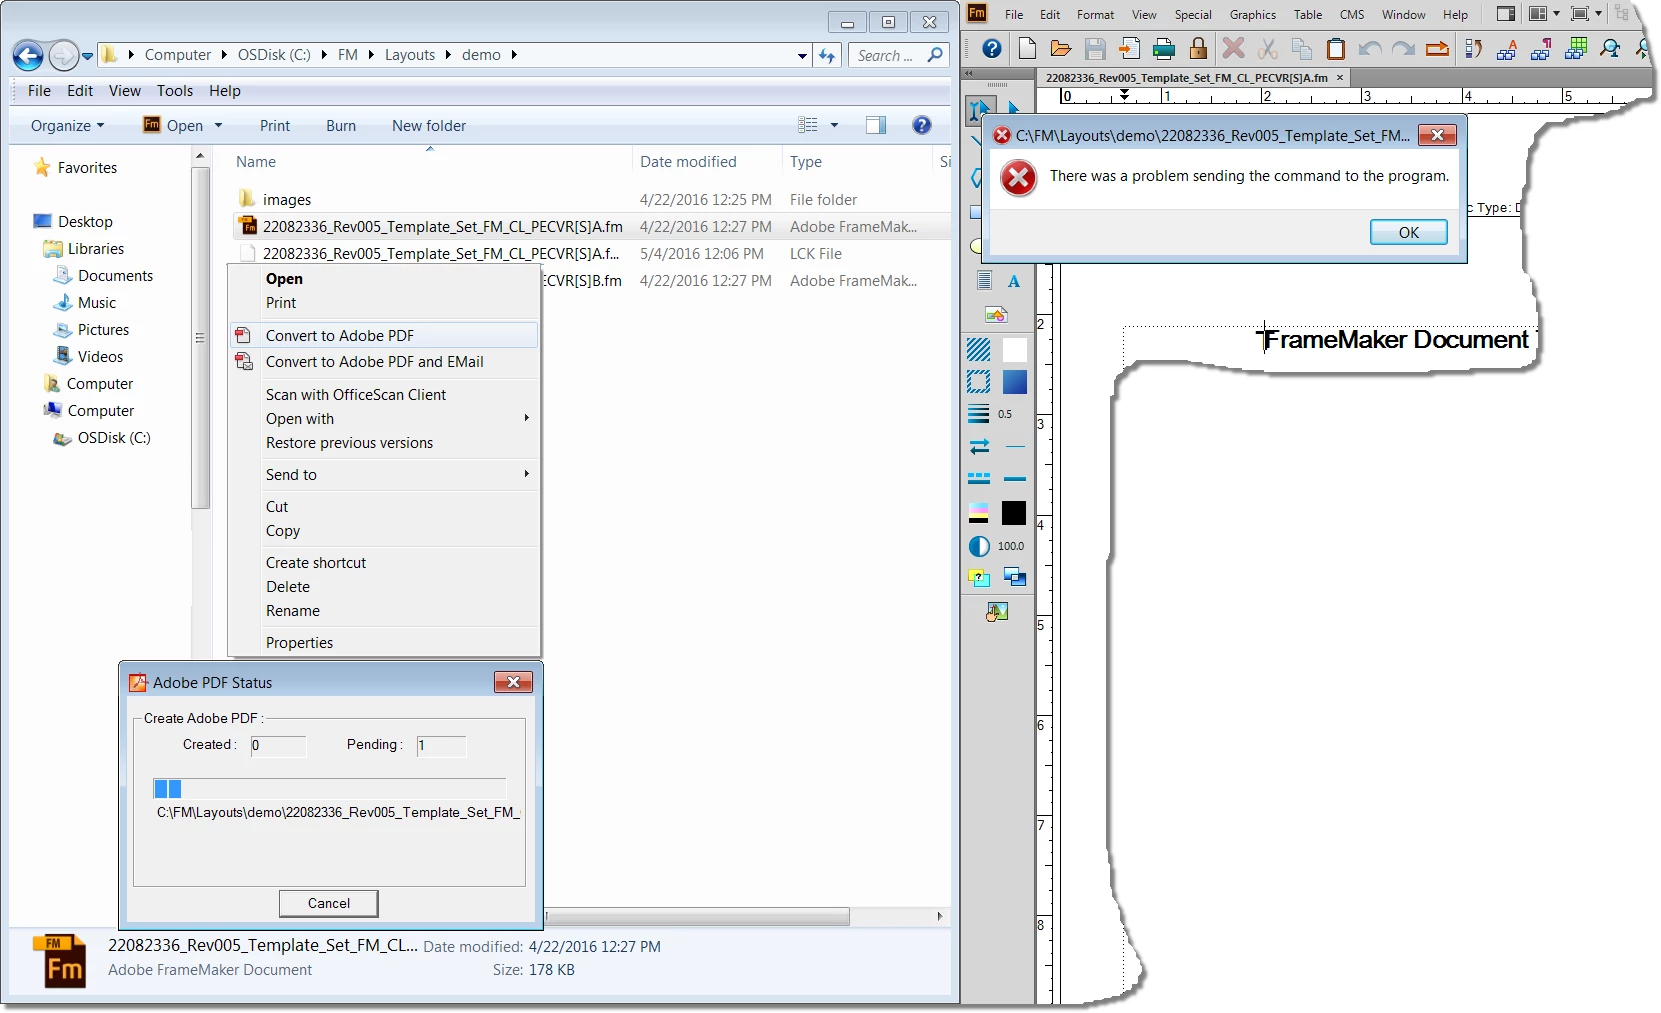Image resolution: width=1661 pixels, height=1013 pixels.
Task: Open the Tools menu in Explorer
Action: pos(175,91)
